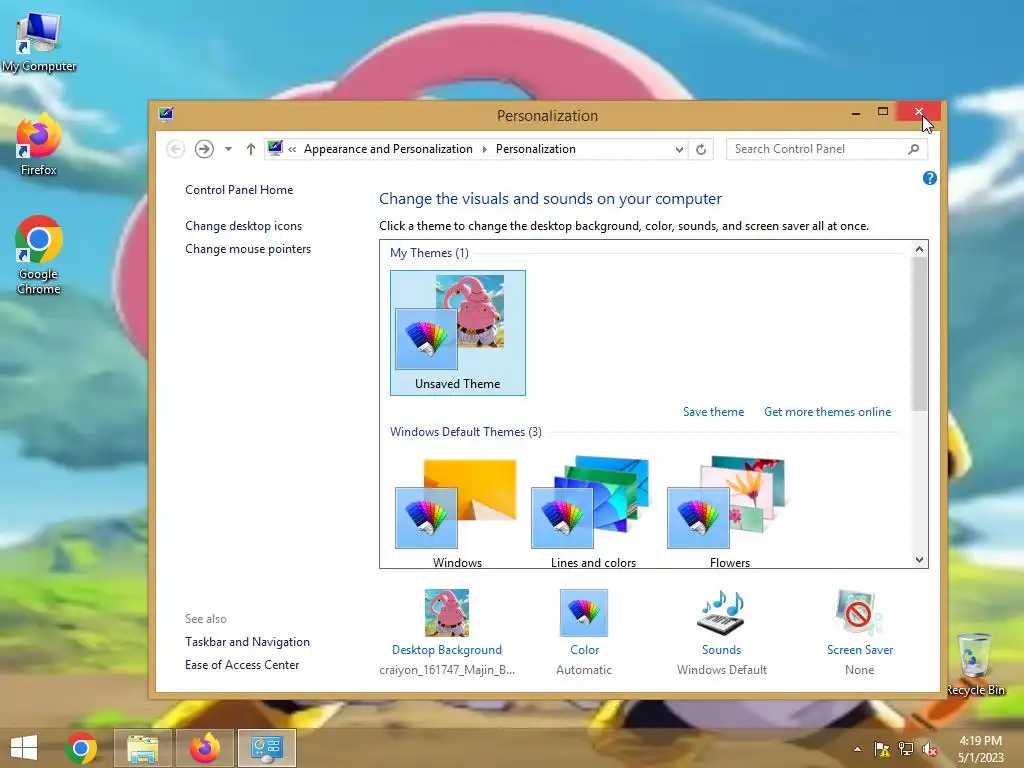Select the Lines and colors theme
This screenshot has height=768, width=1024.
(593, 513)
